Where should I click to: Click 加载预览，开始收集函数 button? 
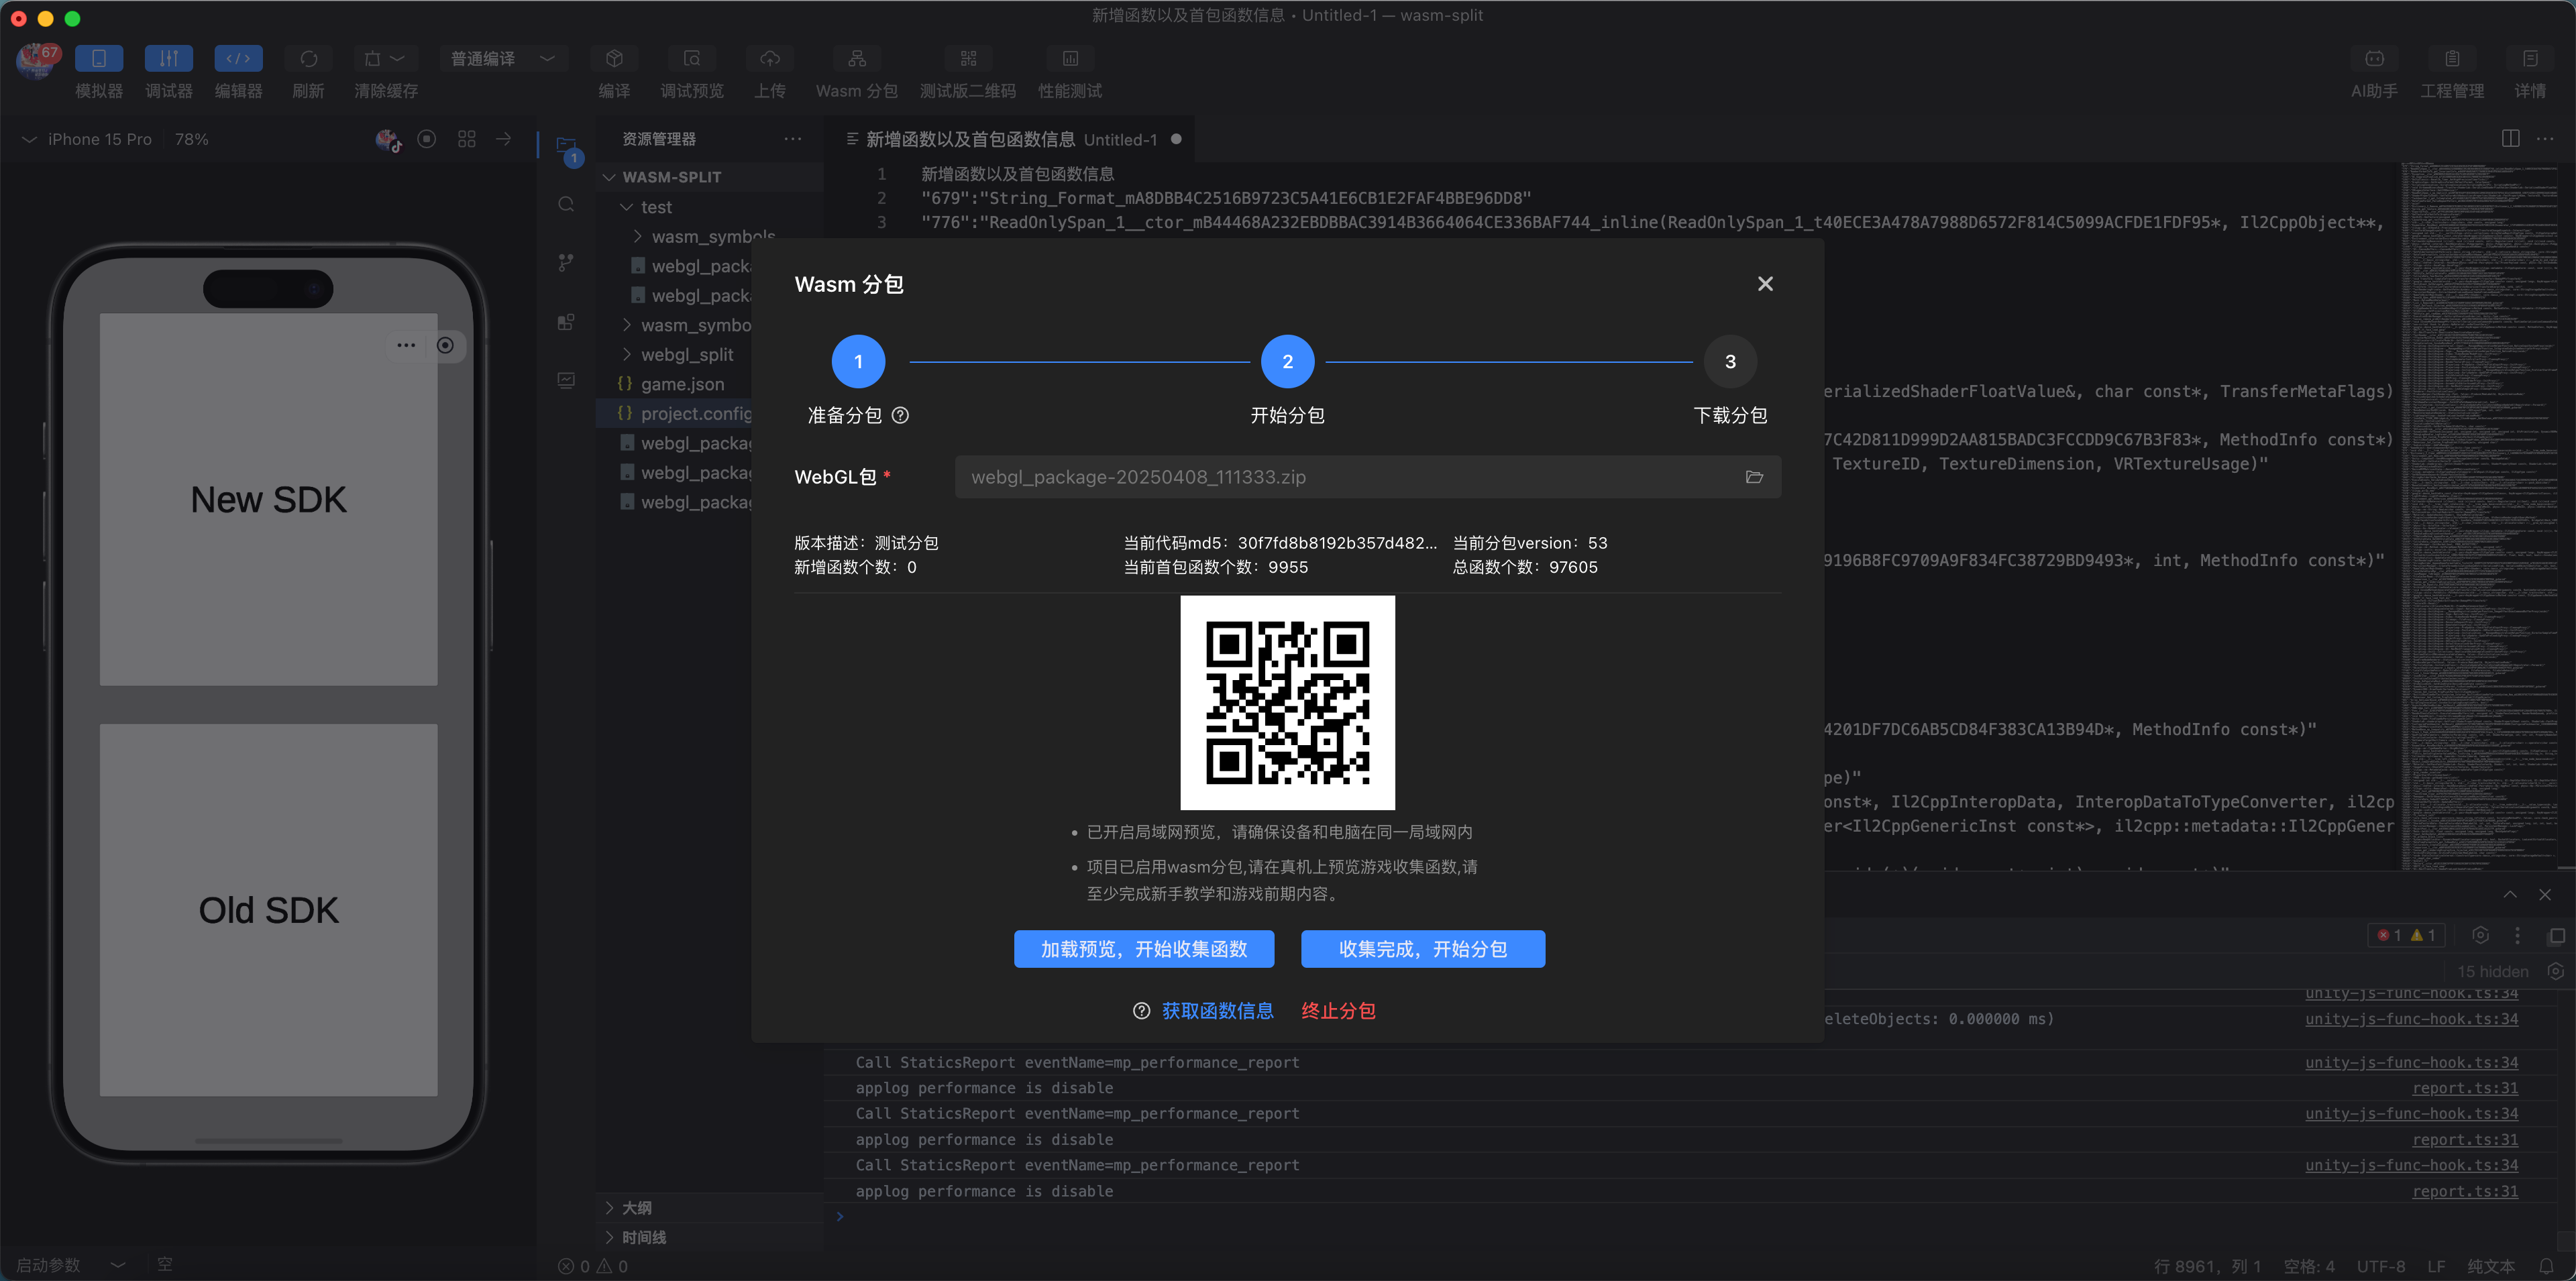pyautogui.click(x=1144, y=949)
